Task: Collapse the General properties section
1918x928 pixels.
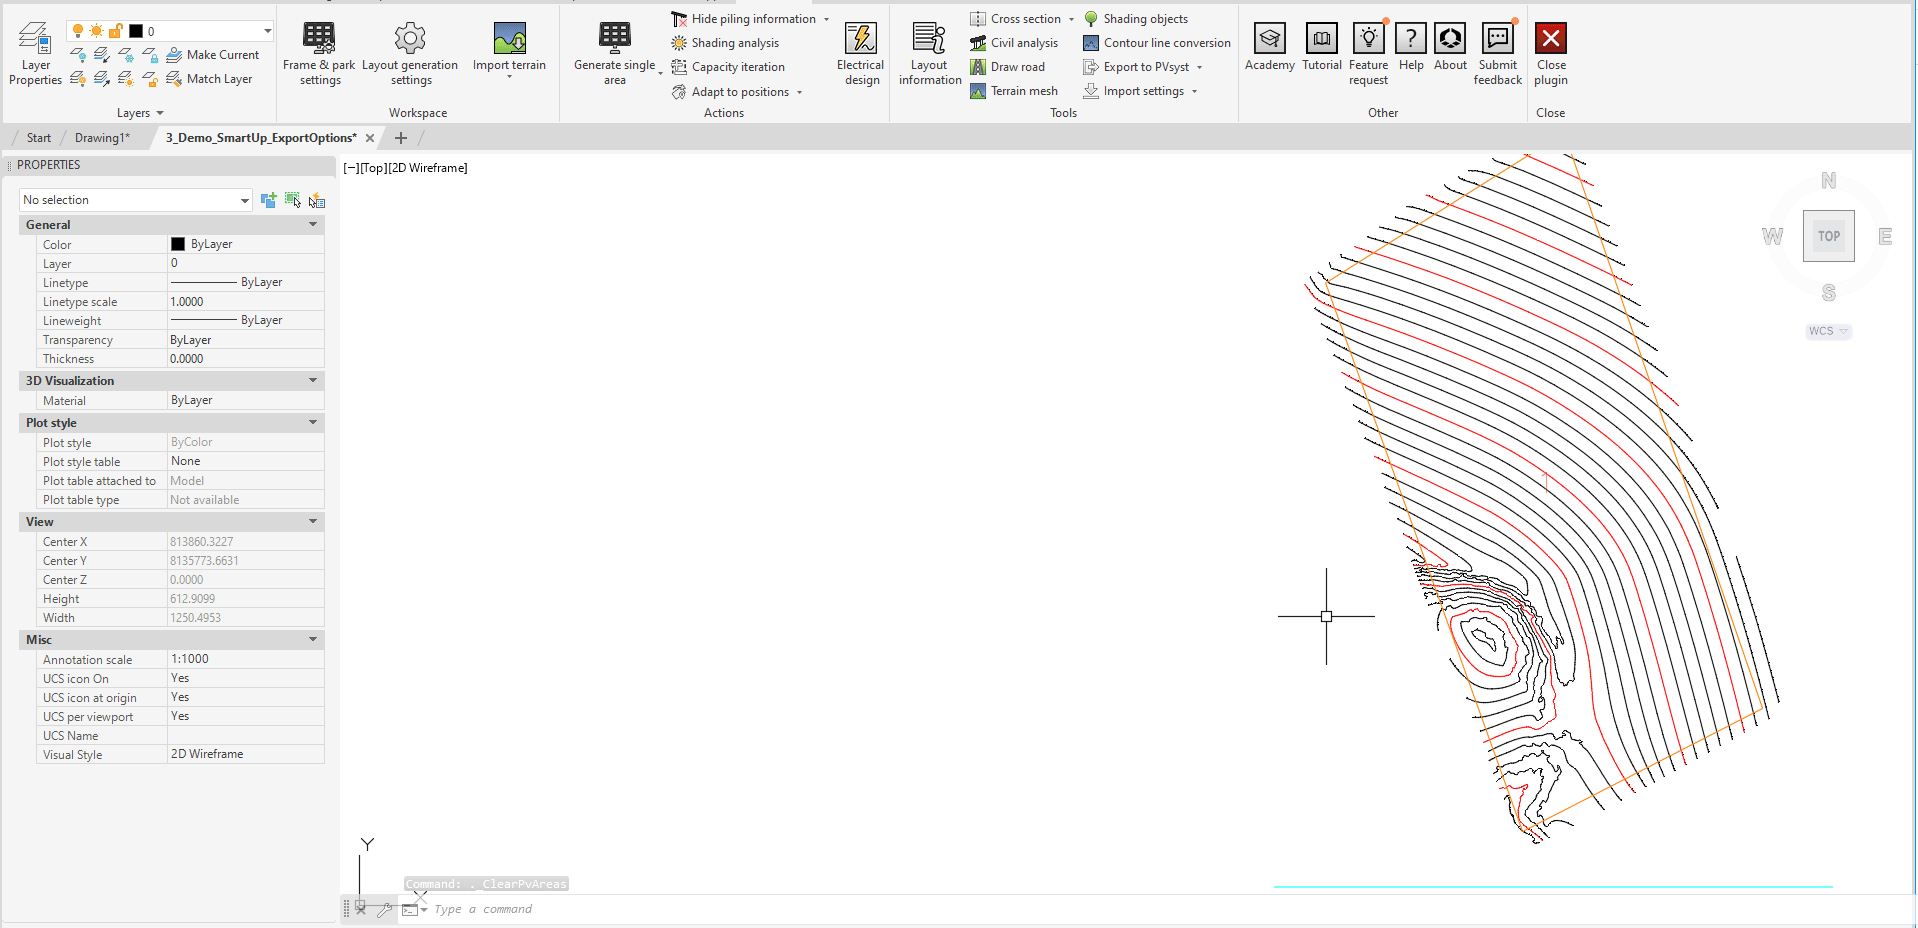Action: coord(313,225)
